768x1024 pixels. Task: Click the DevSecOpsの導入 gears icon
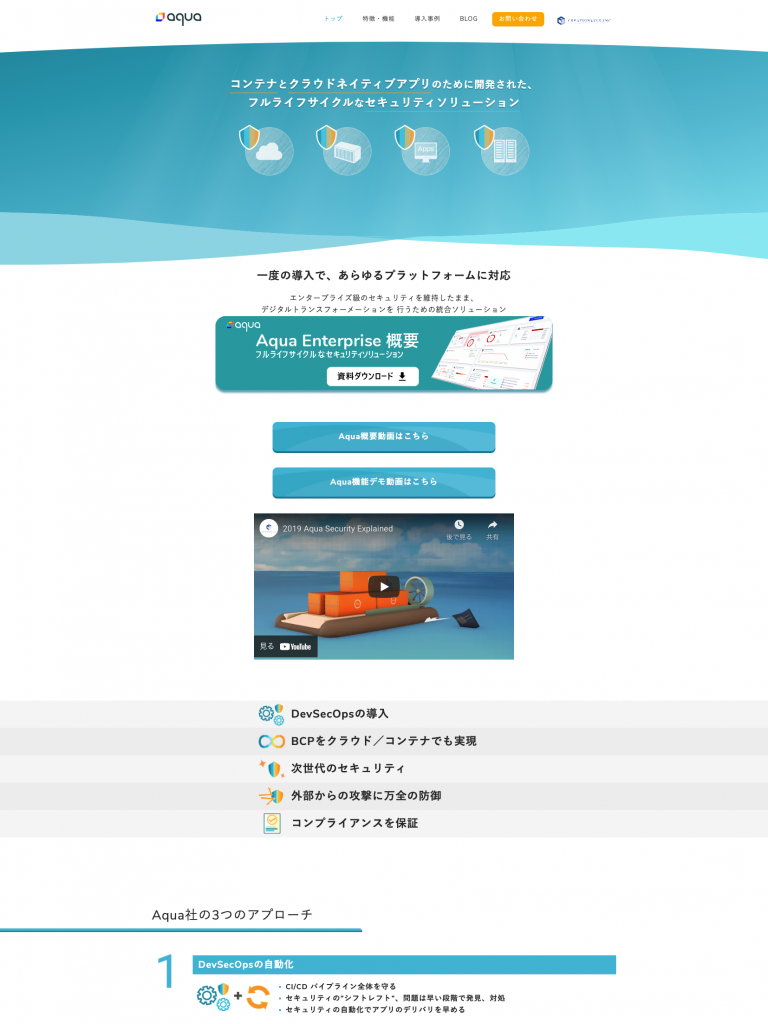coord(271,714)
